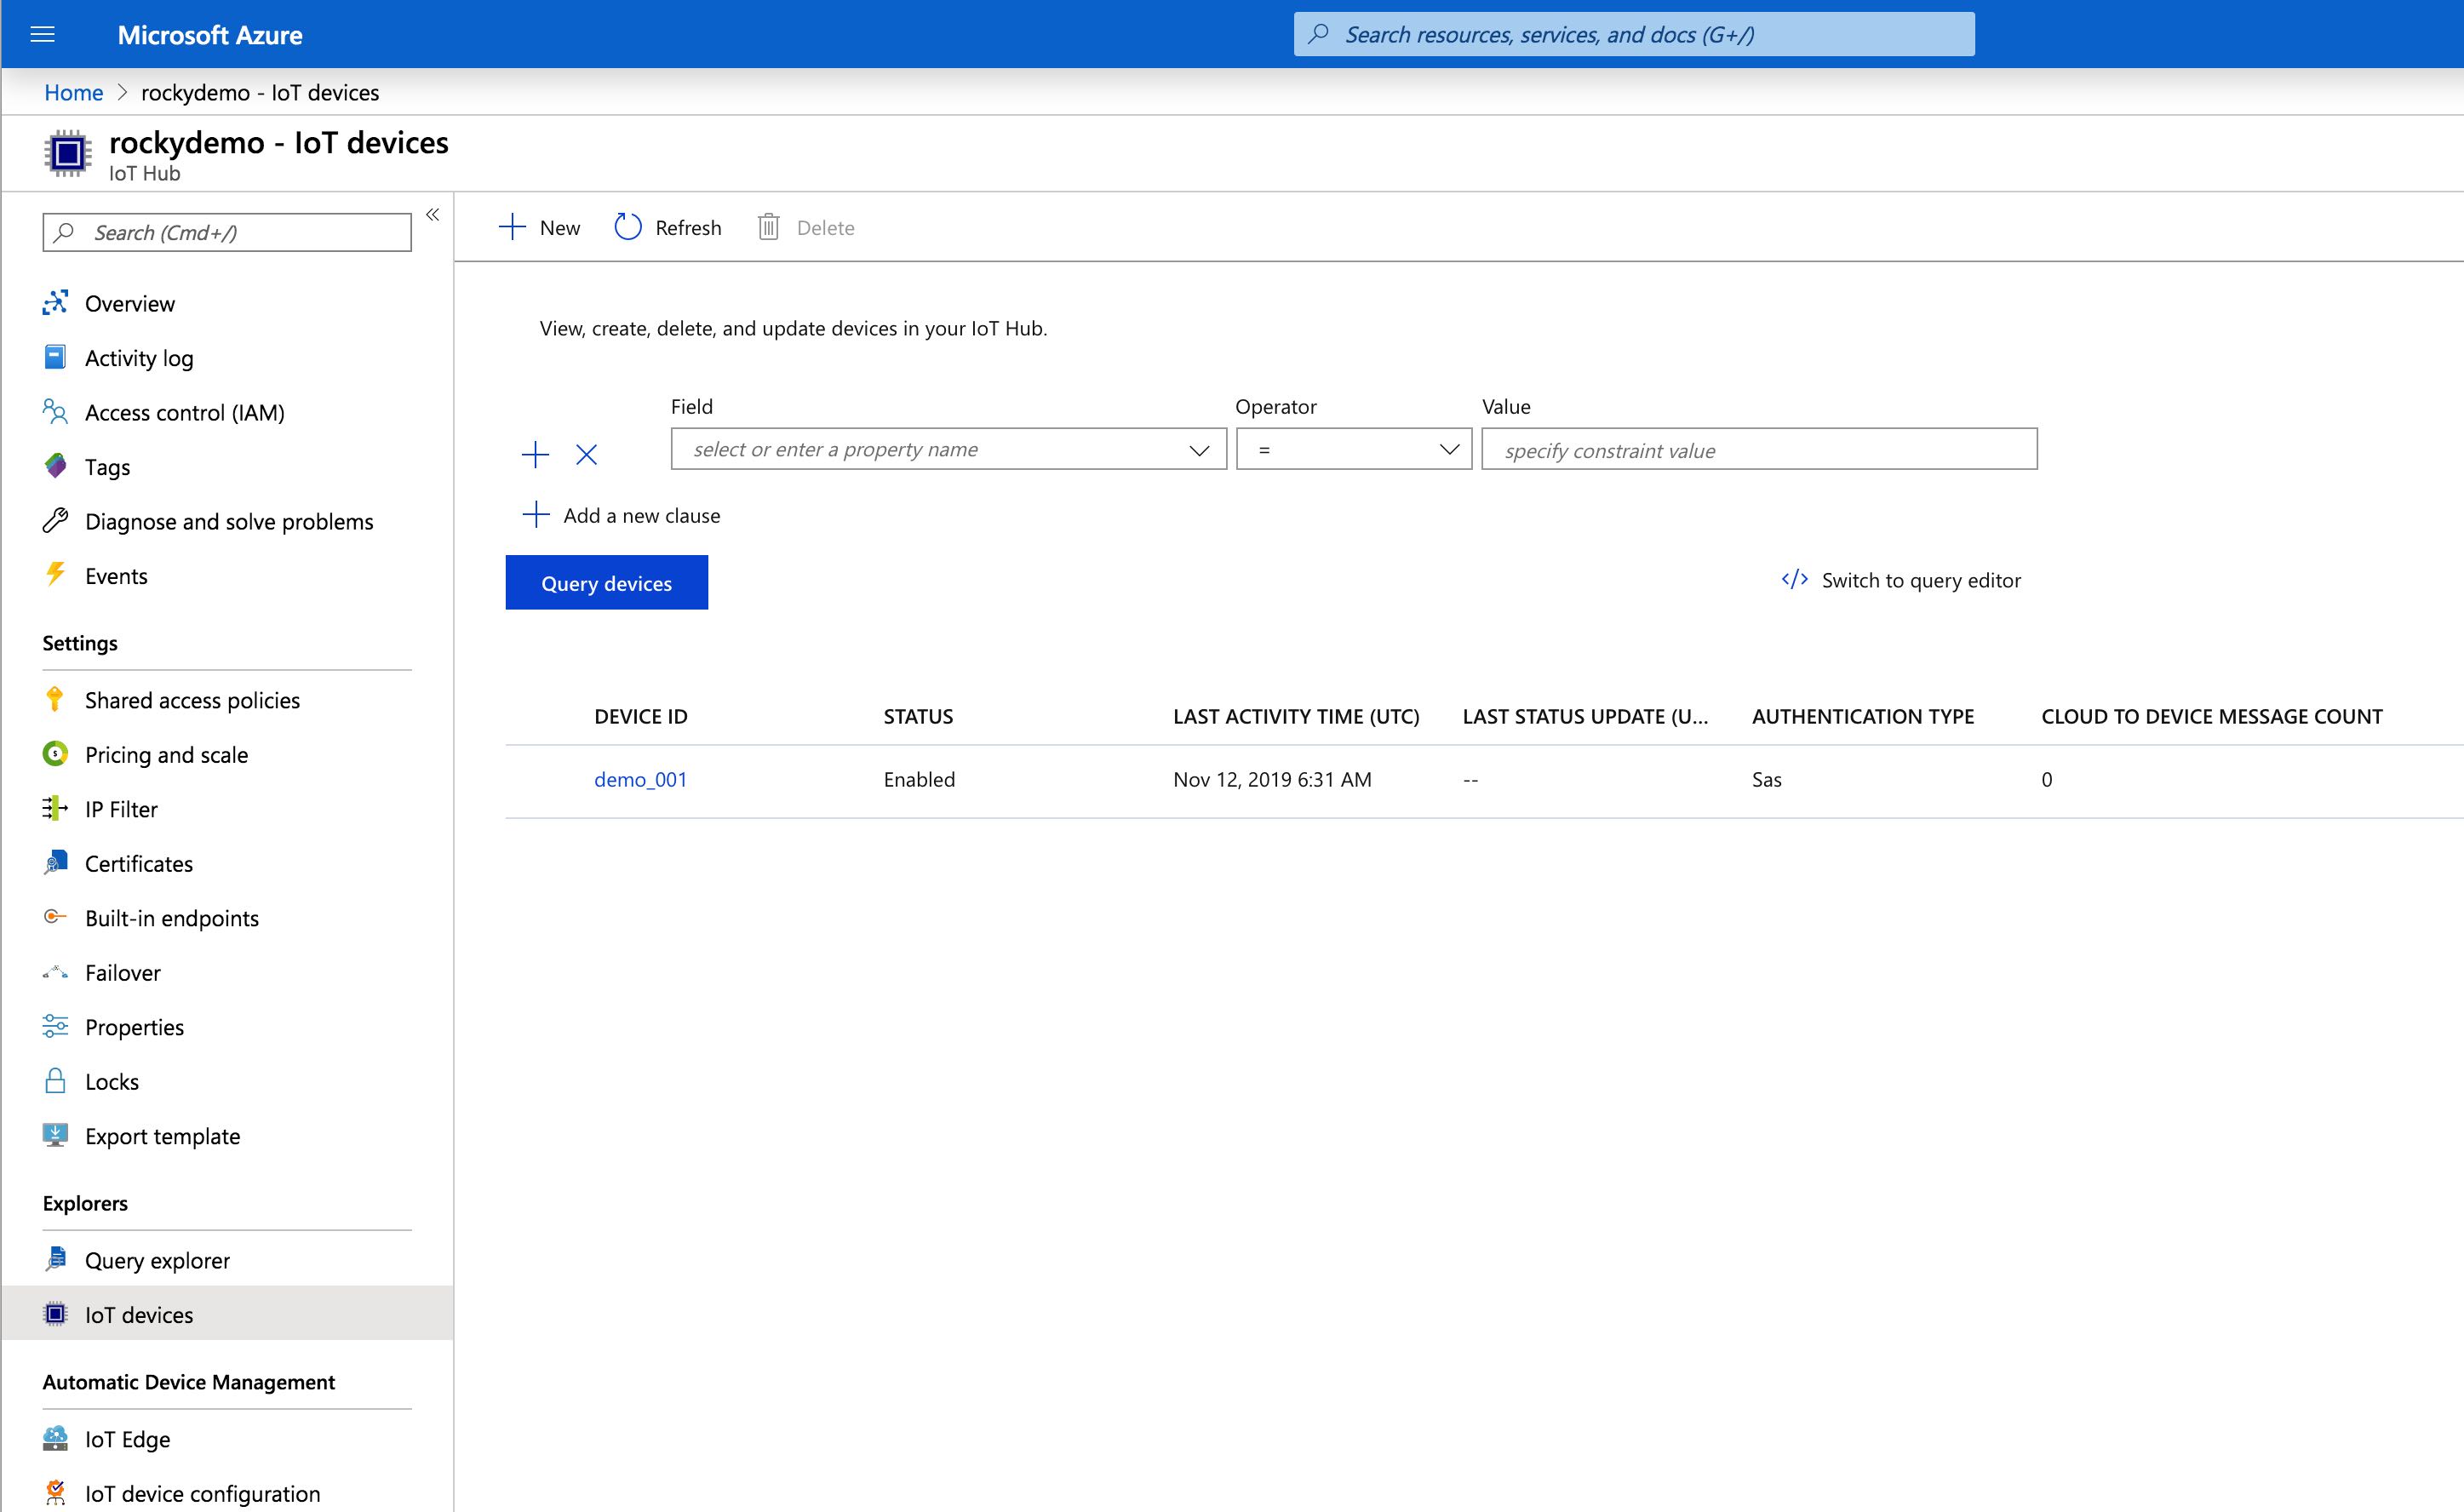Screen dimensions: 2464x1512
Task: Open Activity log section
Action: pos(137,358)
